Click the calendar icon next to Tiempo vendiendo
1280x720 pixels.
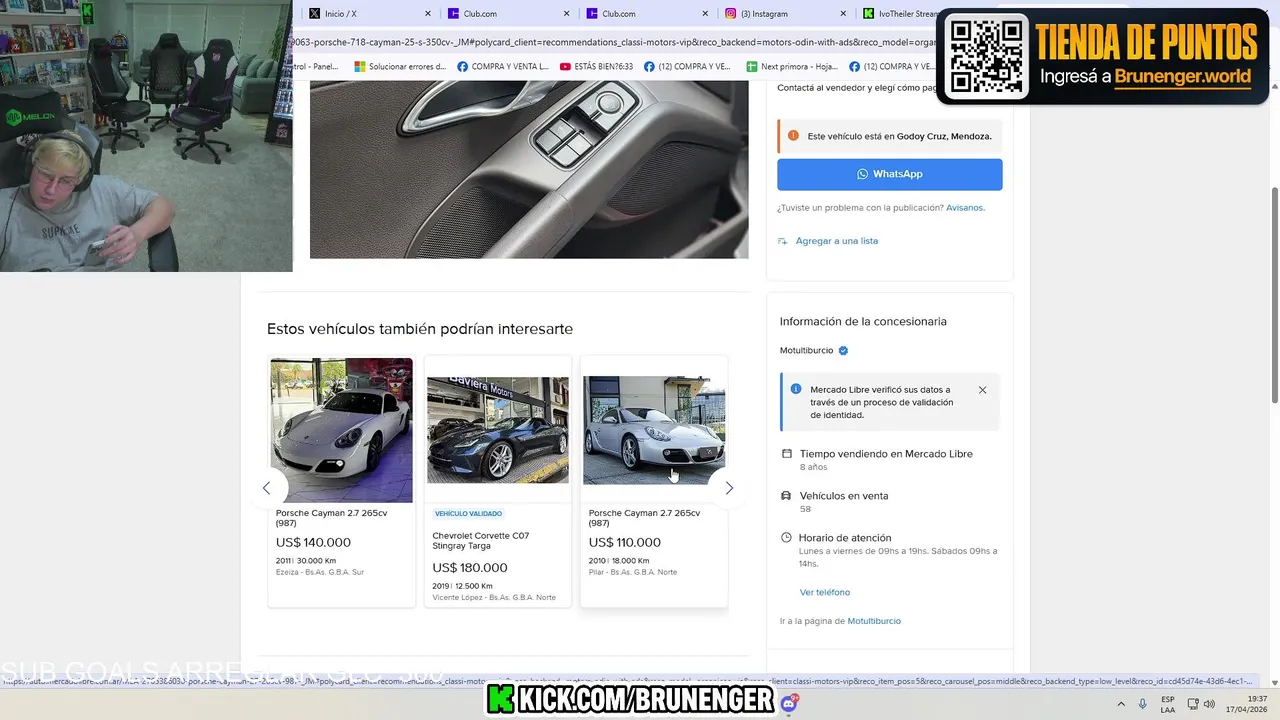(x=787, y=454)
